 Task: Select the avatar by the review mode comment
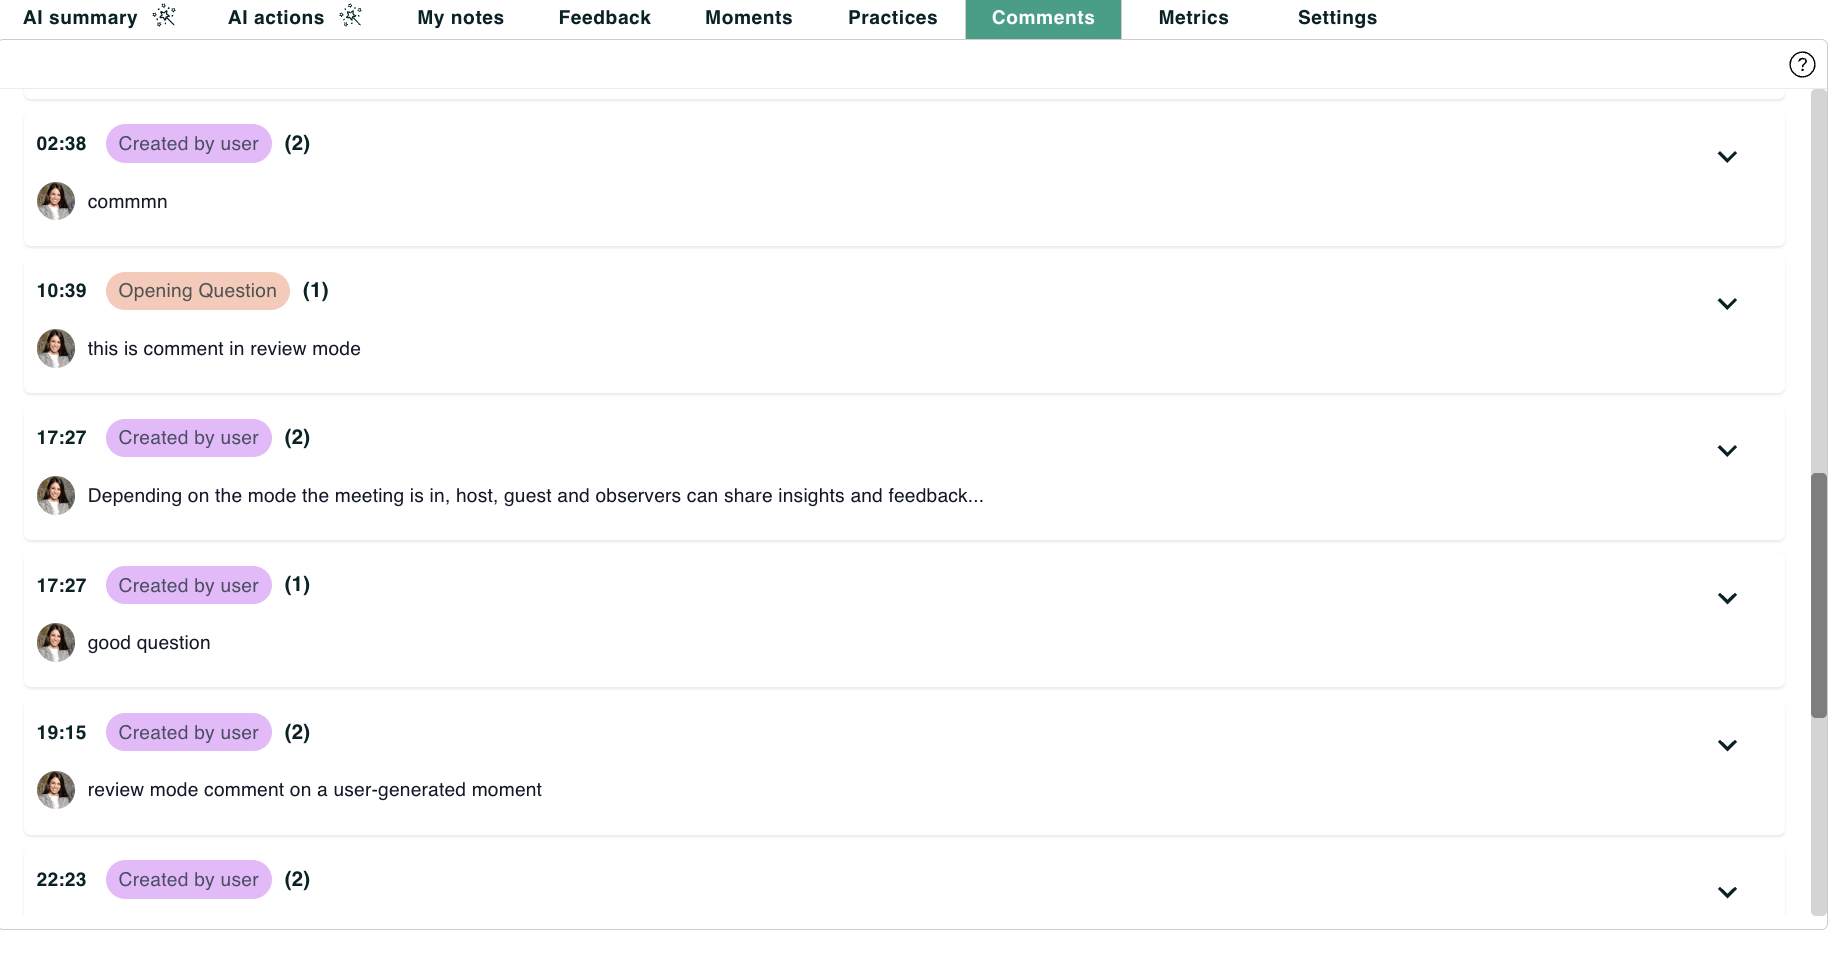(x=55, y=348)
